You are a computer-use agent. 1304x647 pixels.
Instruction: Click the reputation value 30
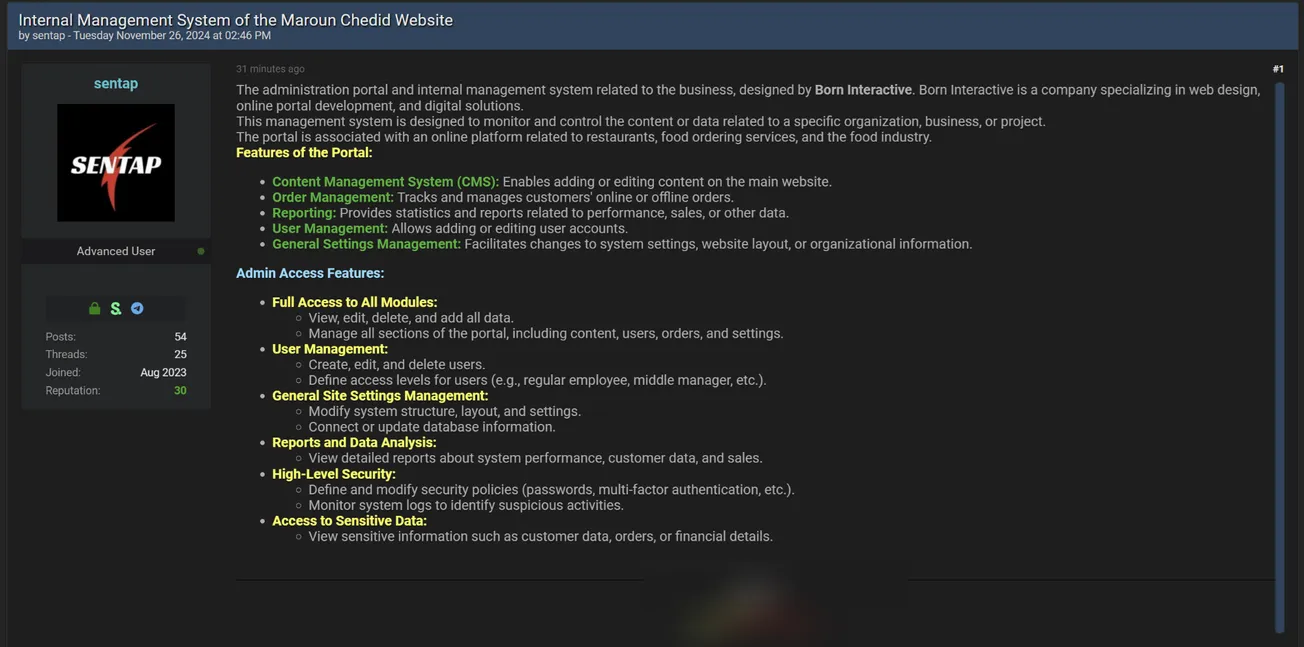click(x=180, y=391)
